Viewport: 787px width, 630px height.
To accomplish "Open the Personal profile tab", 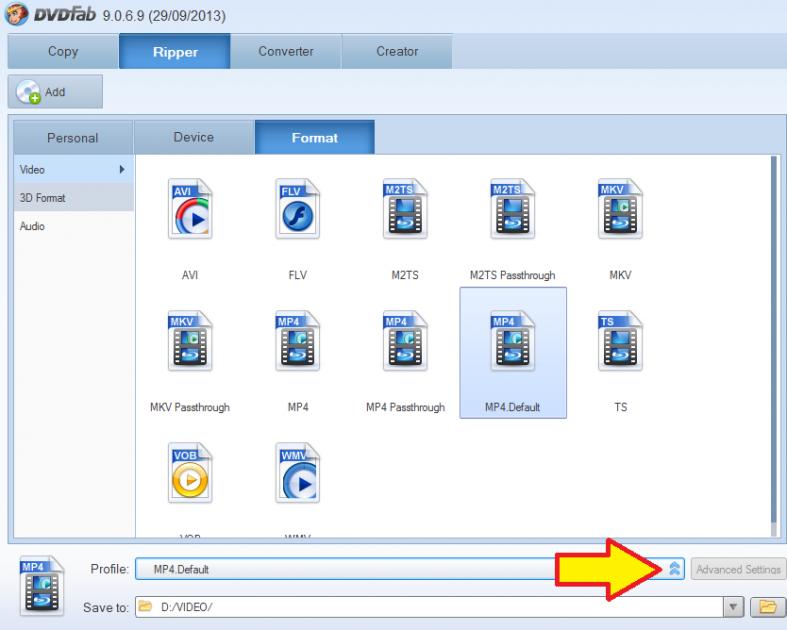I will click(73, 138).
